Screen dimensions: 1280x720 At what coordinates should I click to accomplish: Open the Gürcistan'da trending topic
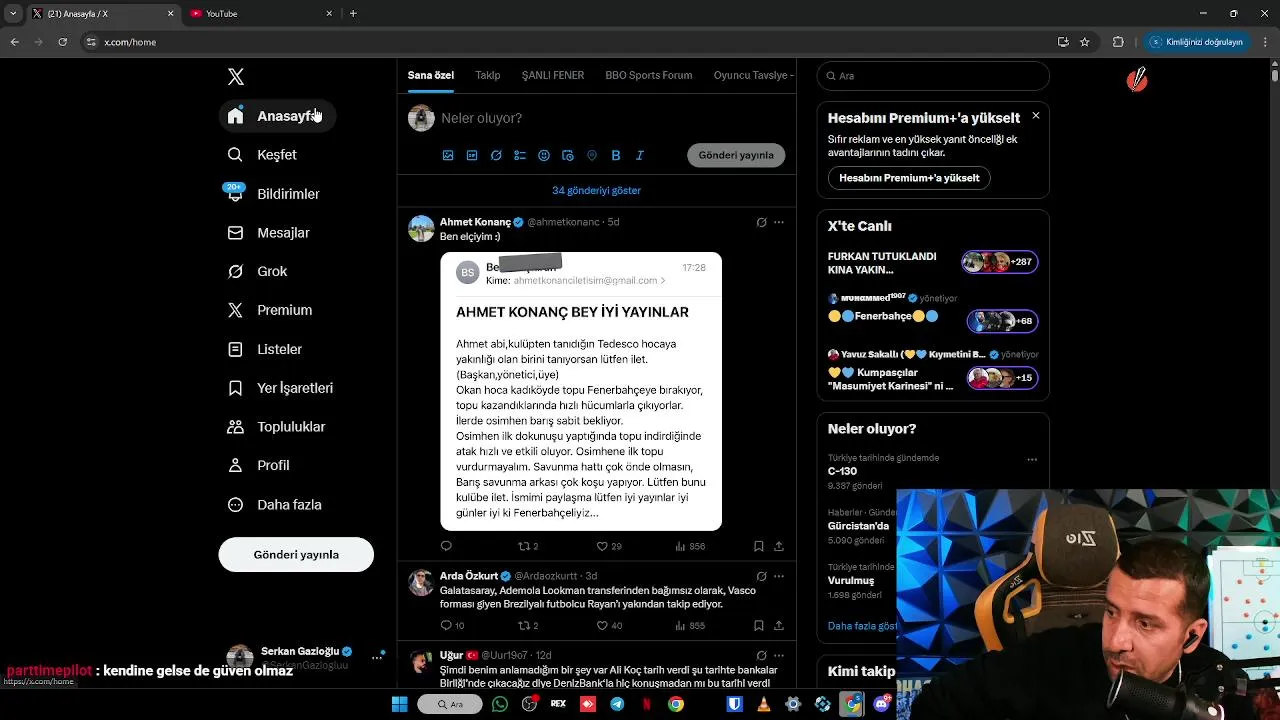[858, 526]
